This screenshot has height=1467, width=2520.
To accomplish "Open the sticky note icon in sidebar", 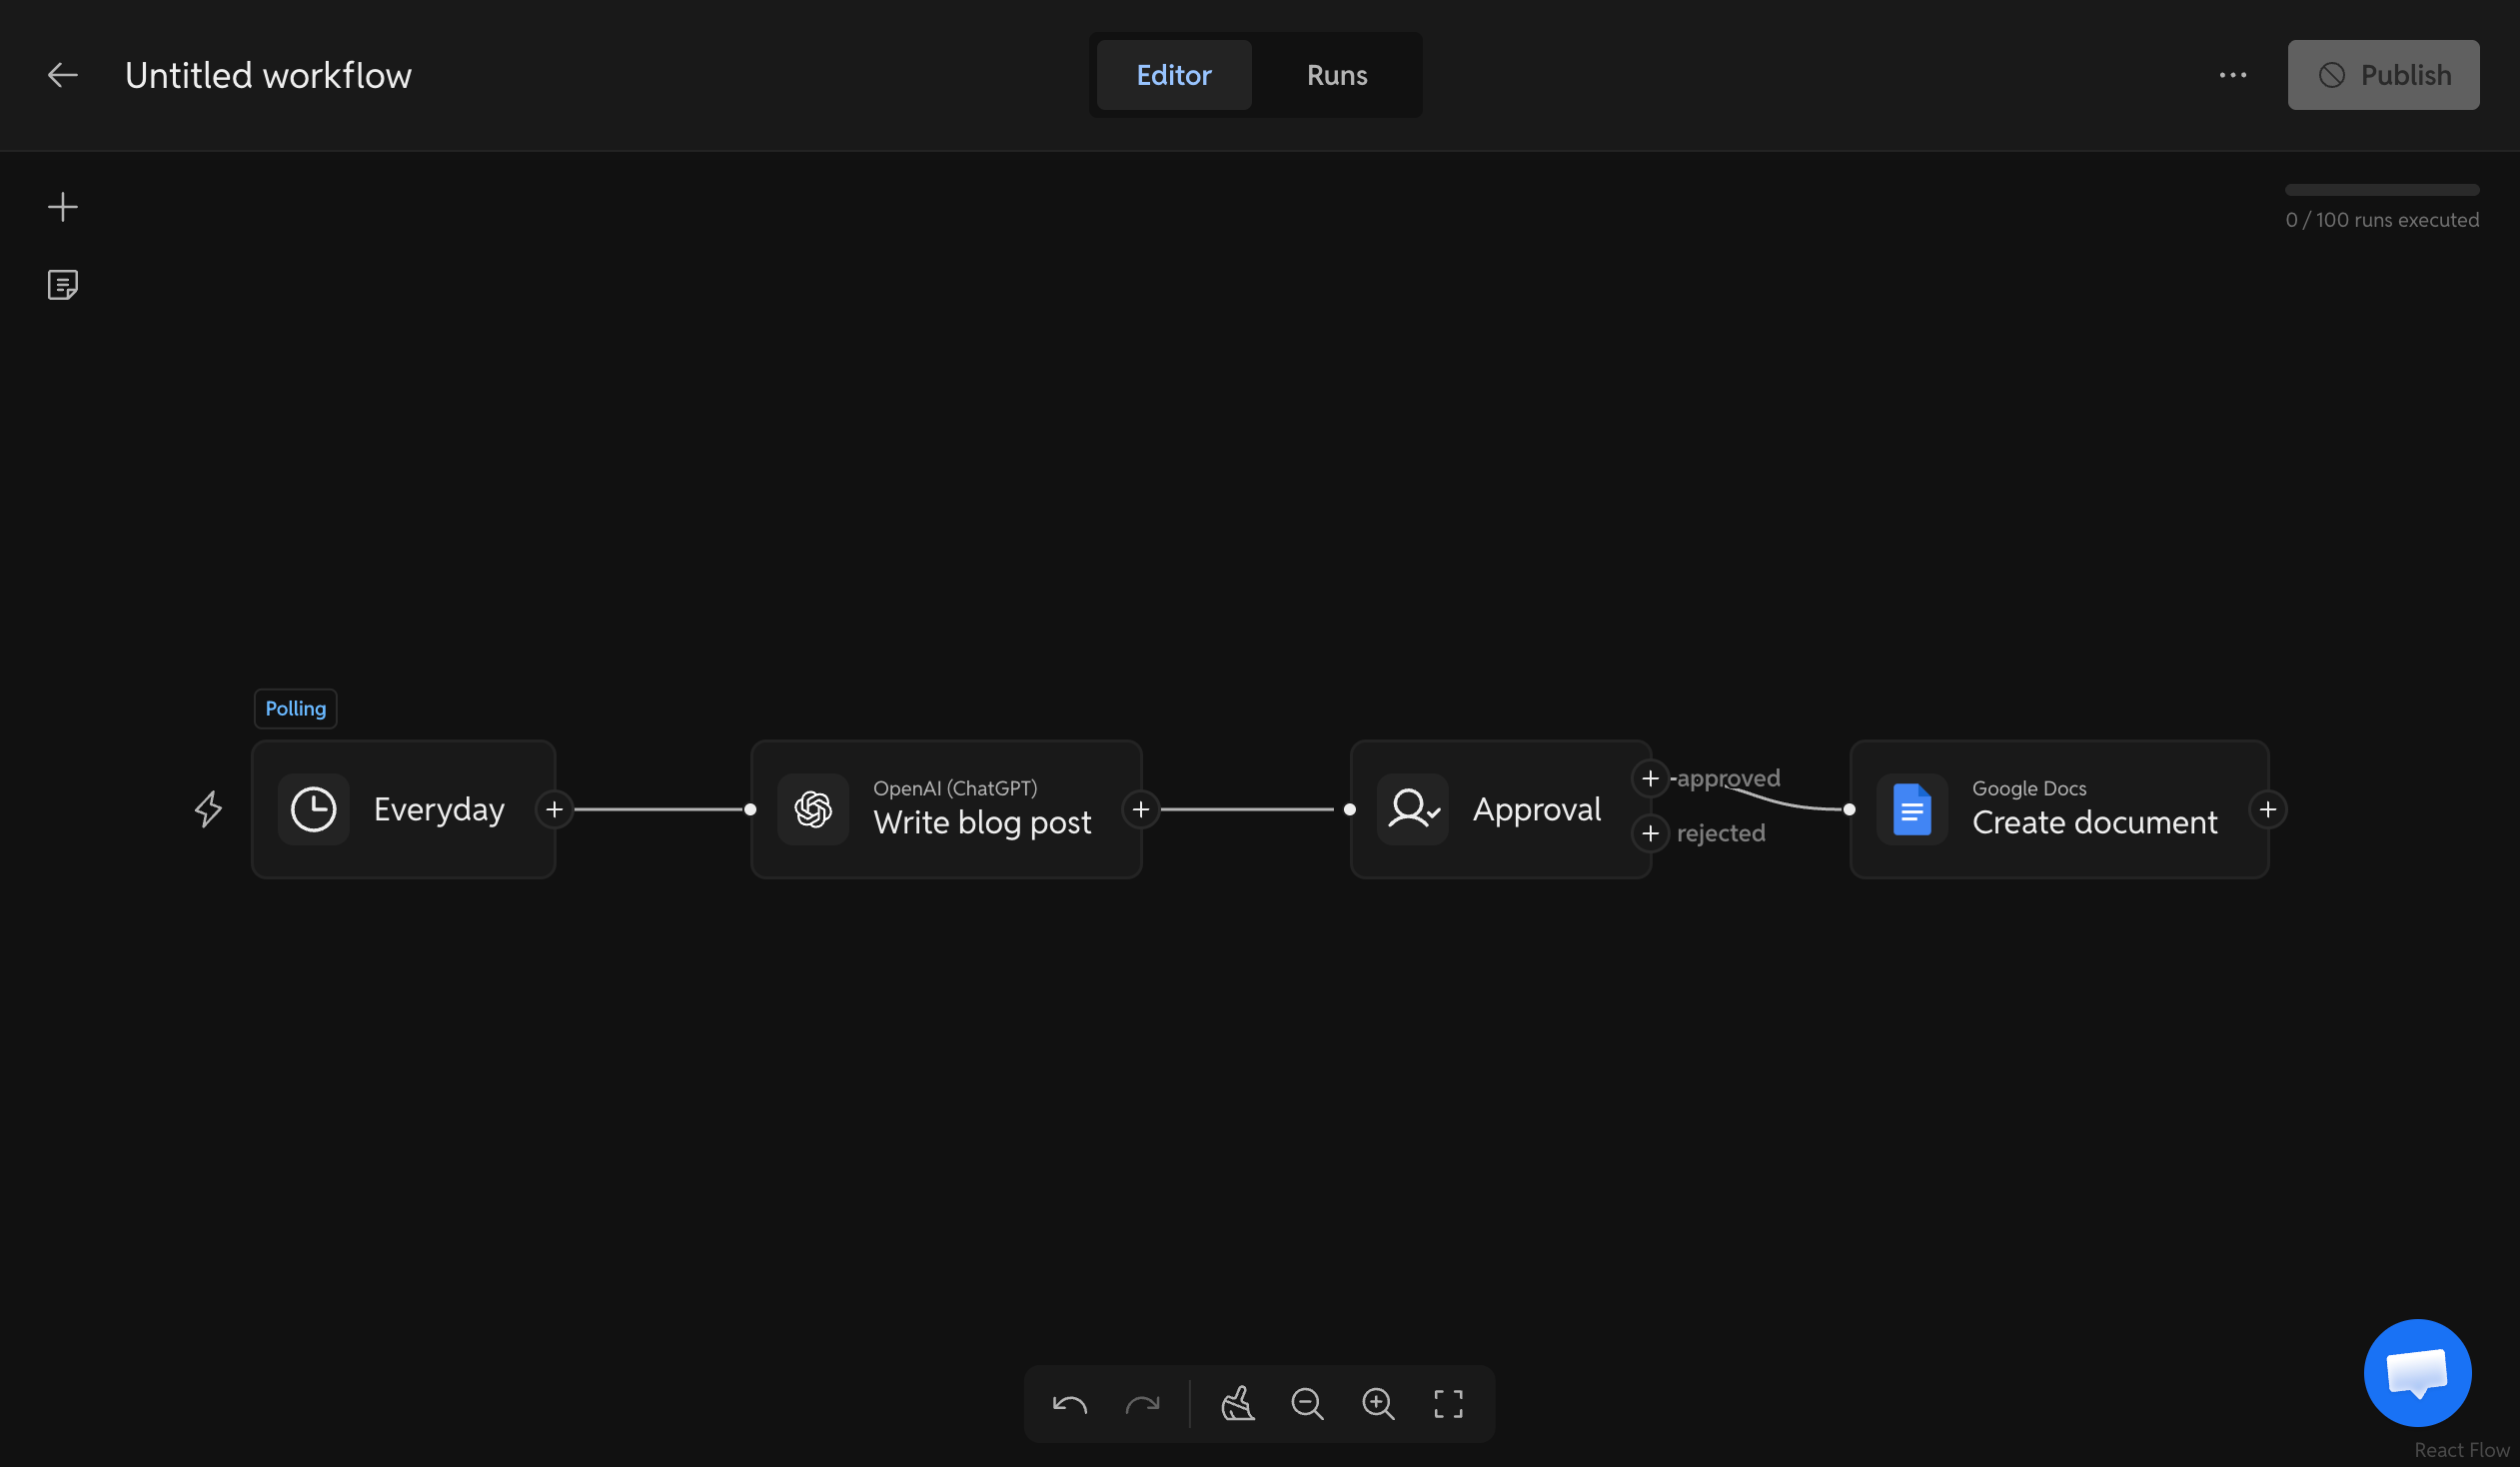I will 62,285.
